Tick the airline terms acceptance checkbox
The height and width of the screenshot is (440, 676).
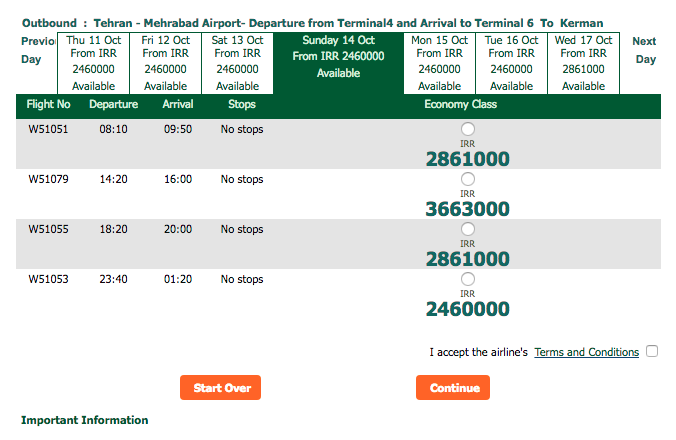click(x=652, y=351)
